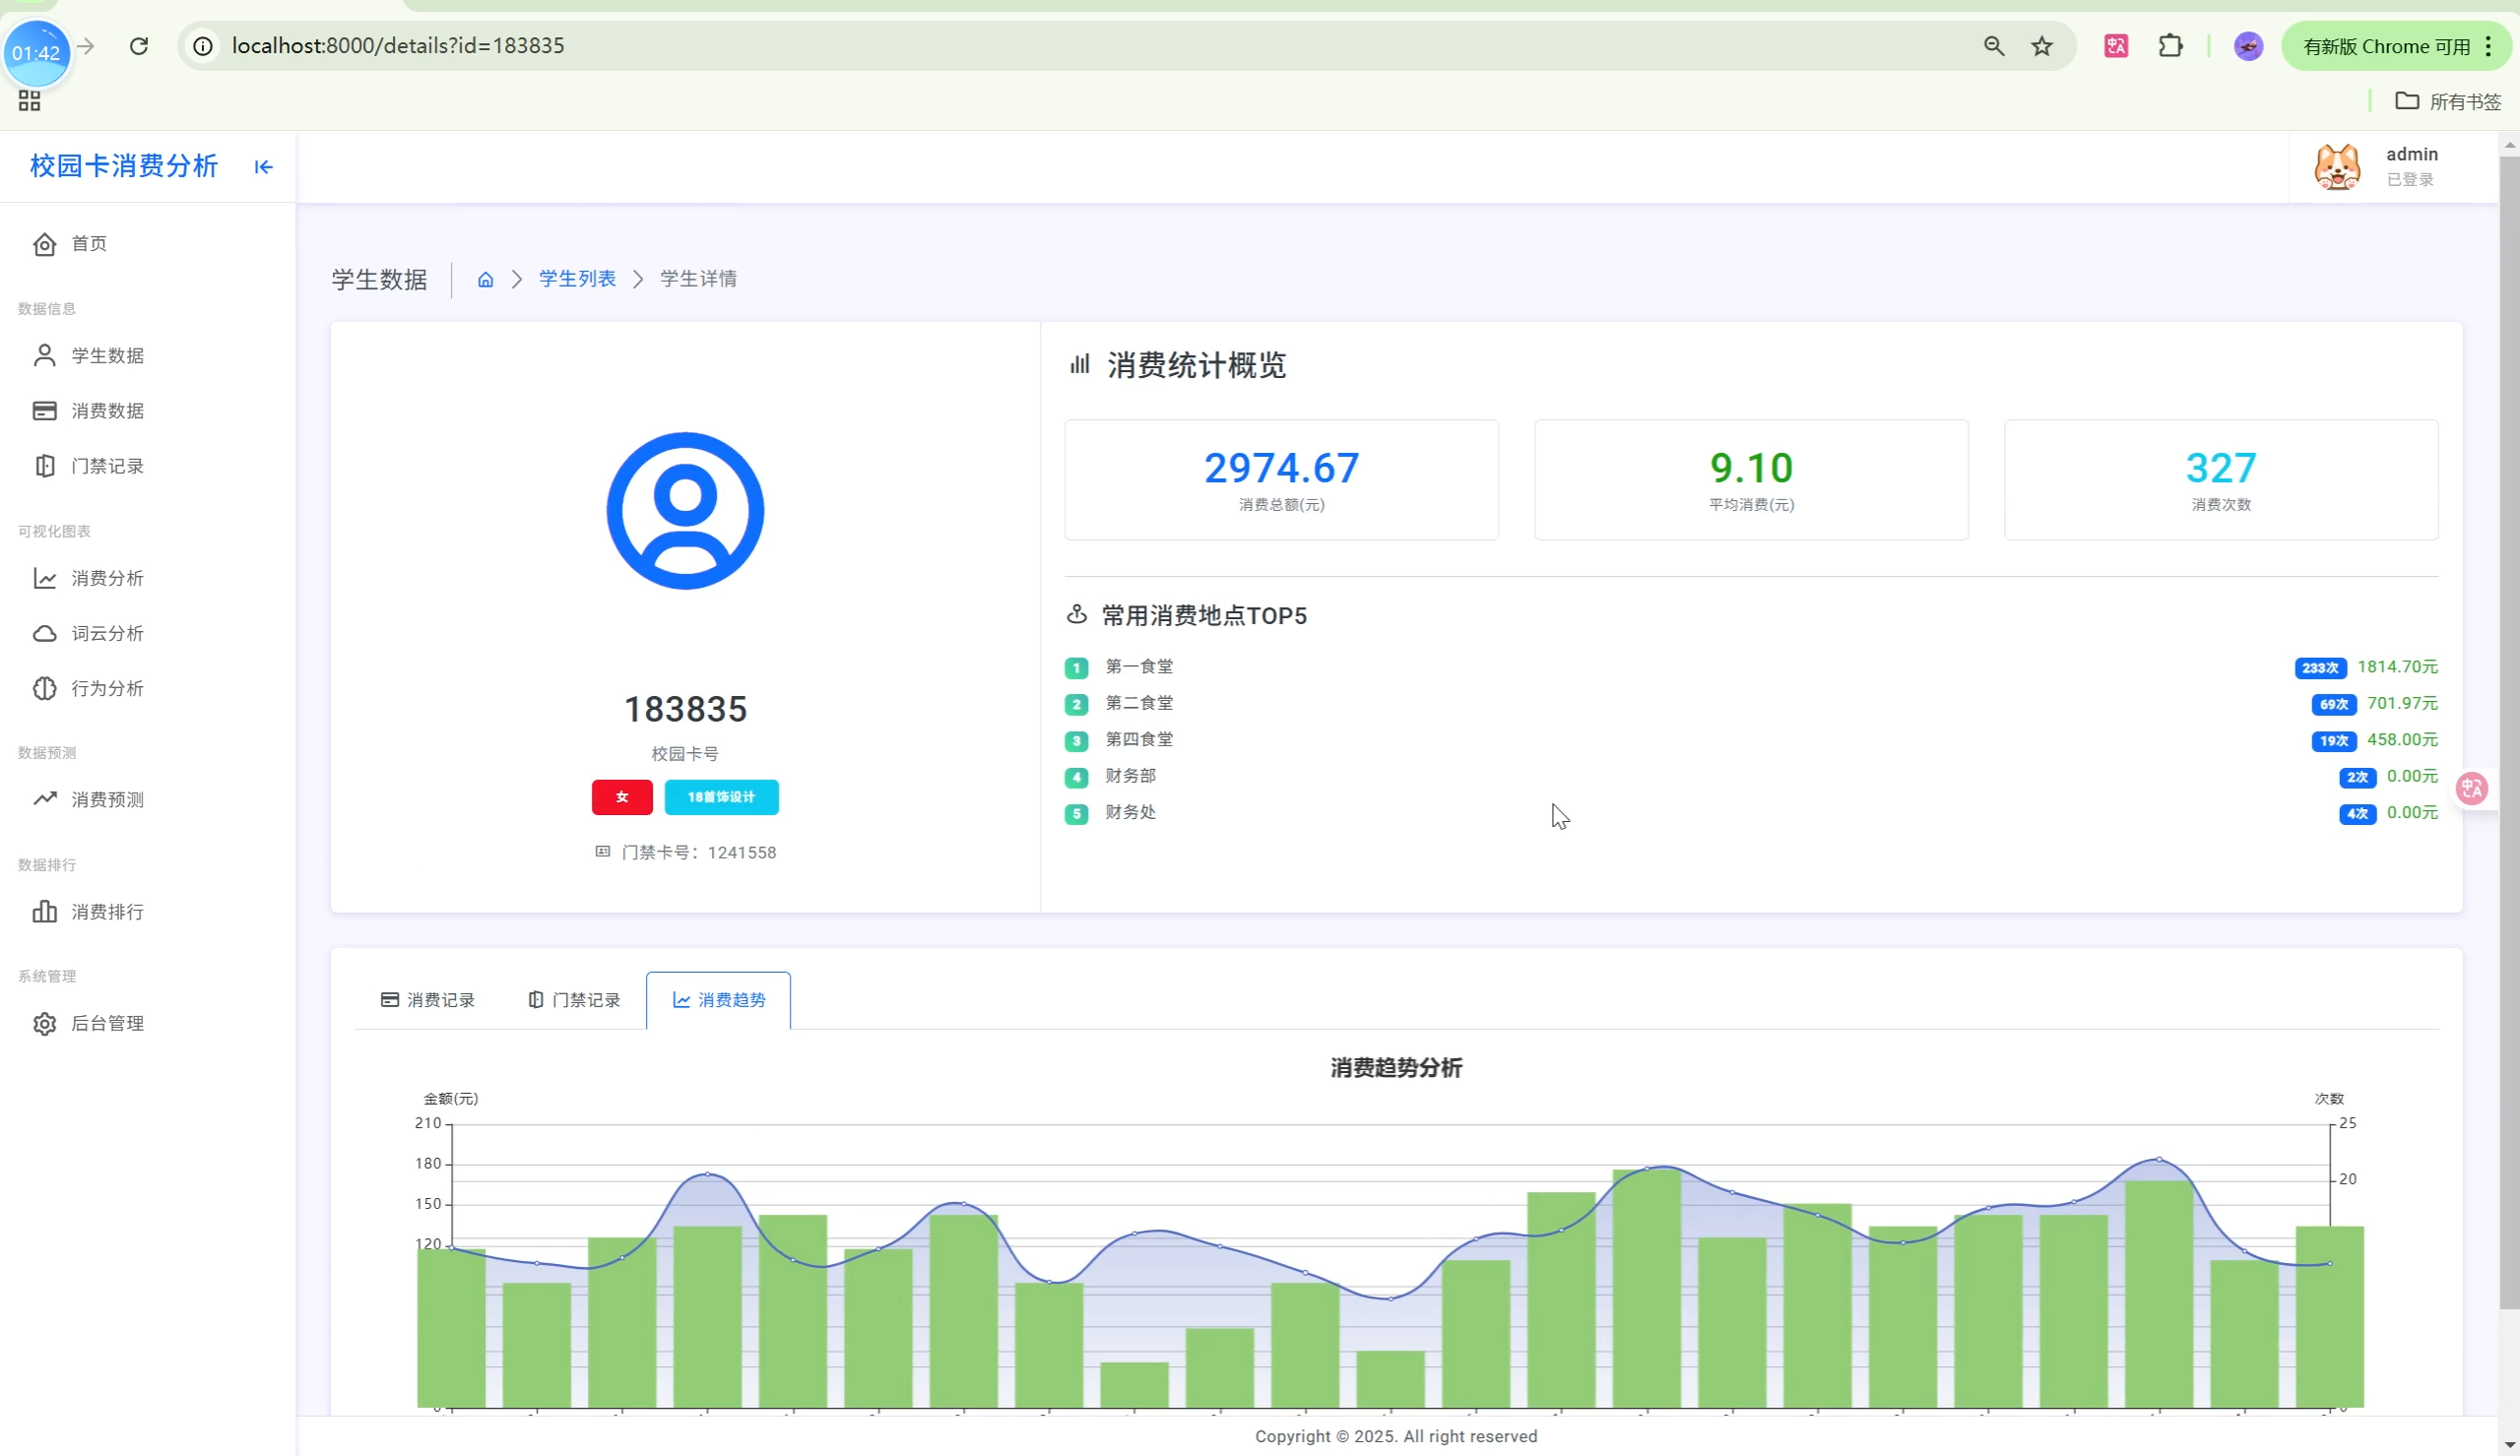Switch to the 消费记录 tab

click(428, 1000)
